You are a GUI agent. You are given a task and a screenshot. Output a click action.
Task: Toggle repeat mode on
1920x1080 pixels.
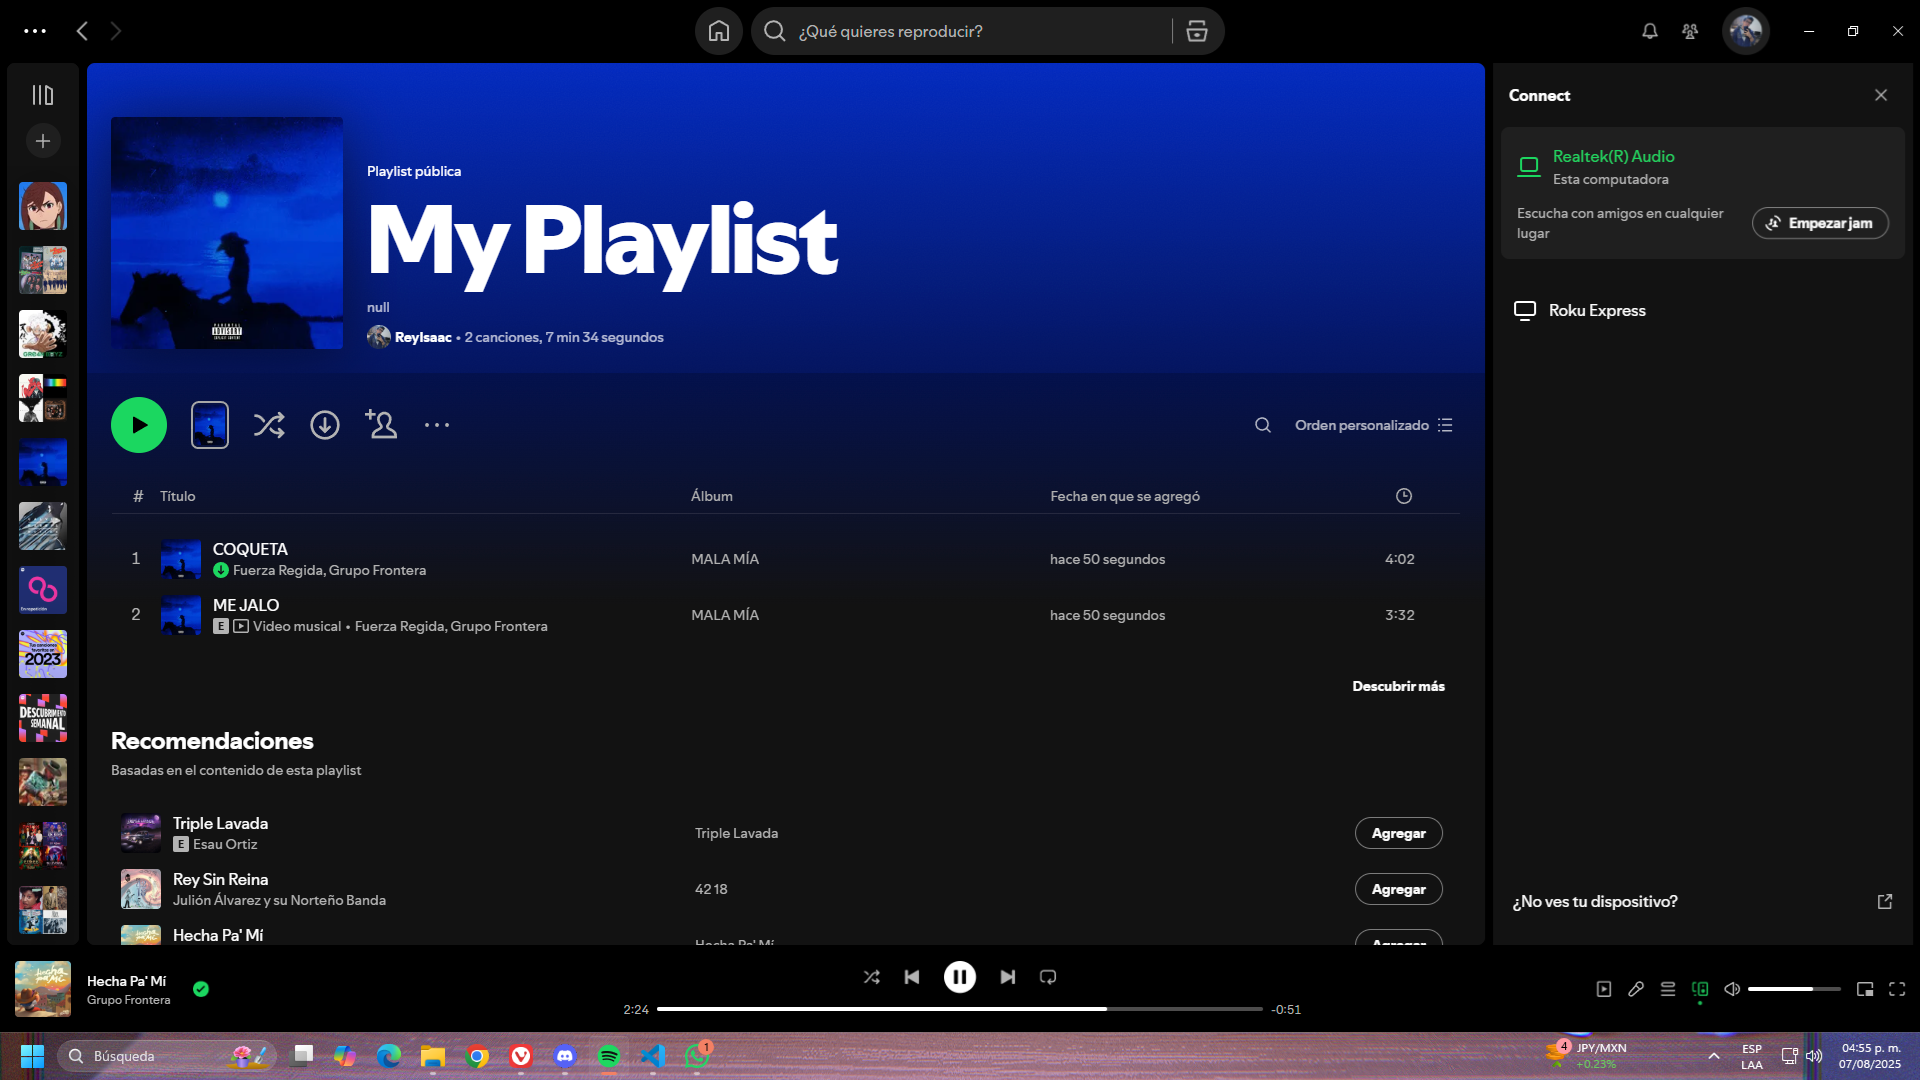1047,977
